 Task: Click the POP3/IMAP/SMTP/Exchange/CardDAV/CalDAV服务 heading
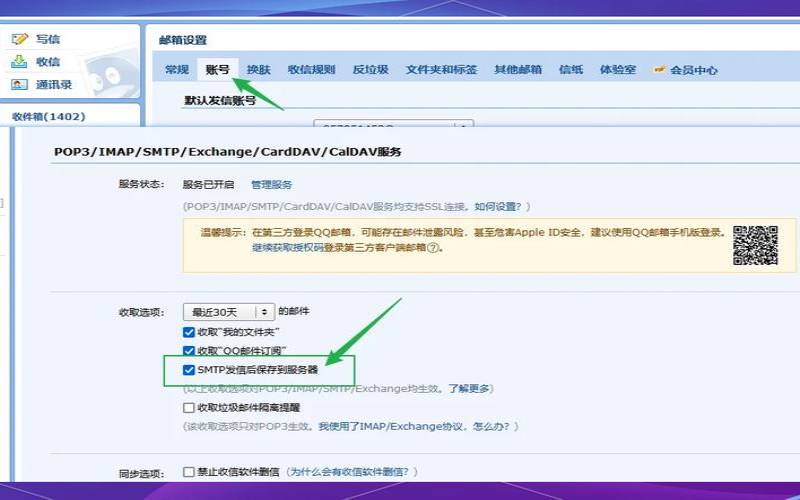tap(228, 152)
